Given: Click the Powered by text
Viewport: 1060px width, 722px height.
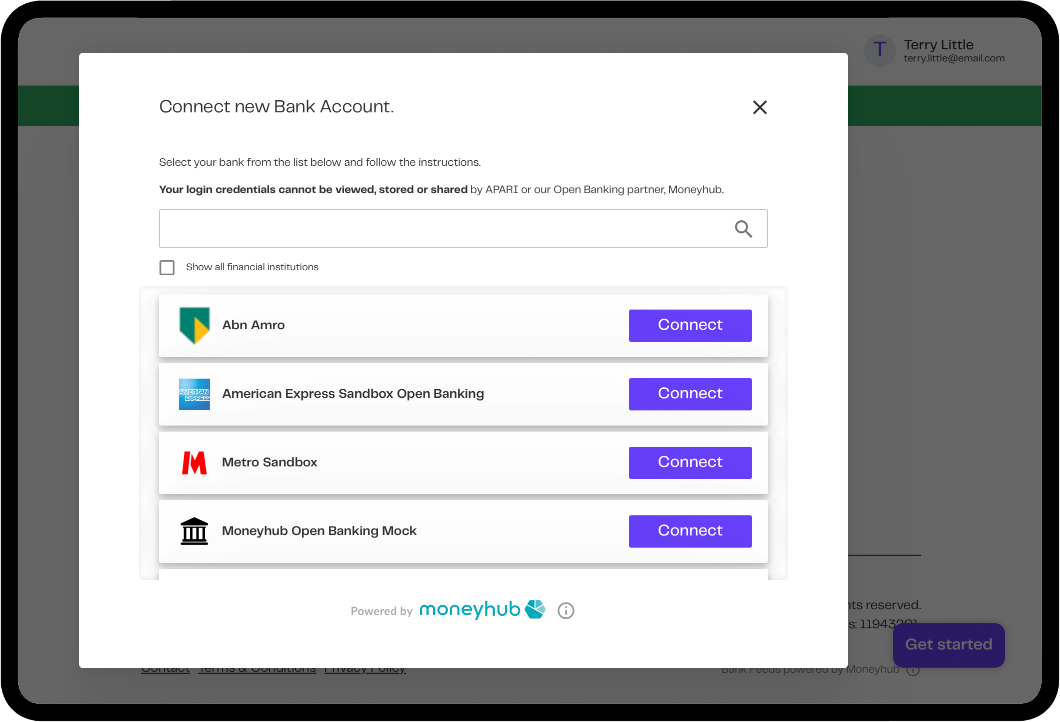Looking at the screenshot, I should [x=381, y=611].
